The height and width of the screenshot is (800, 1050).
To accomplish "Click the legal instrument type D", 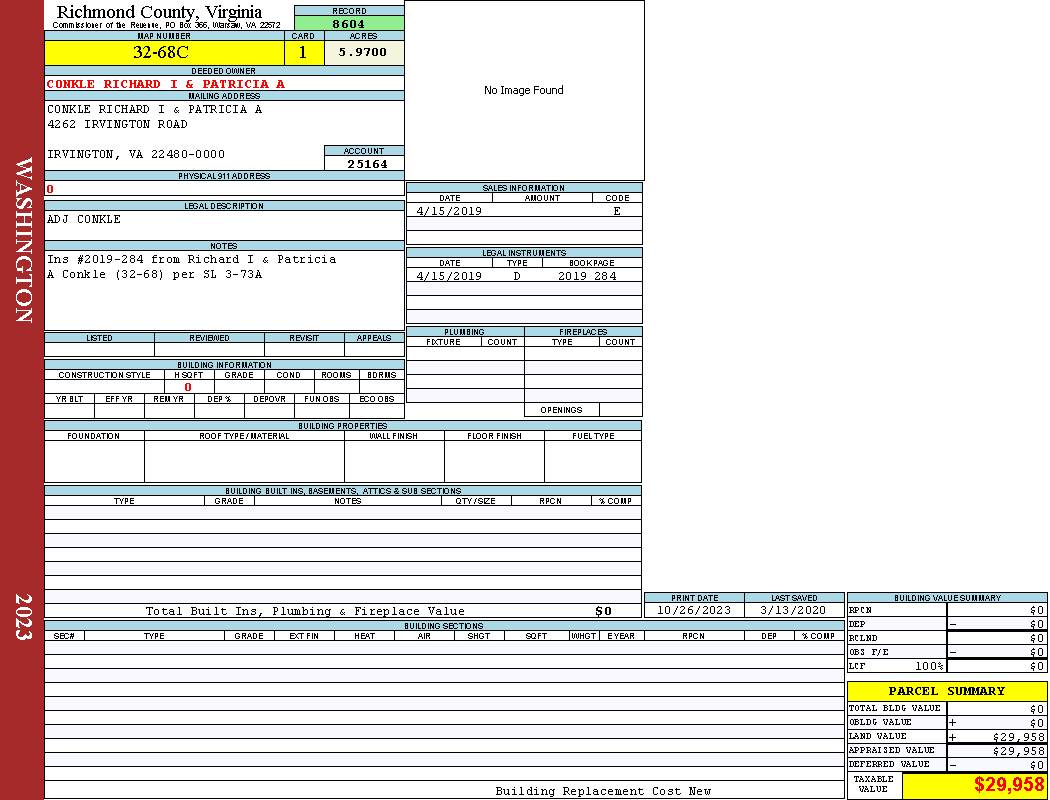I will (x=517, y=276).
